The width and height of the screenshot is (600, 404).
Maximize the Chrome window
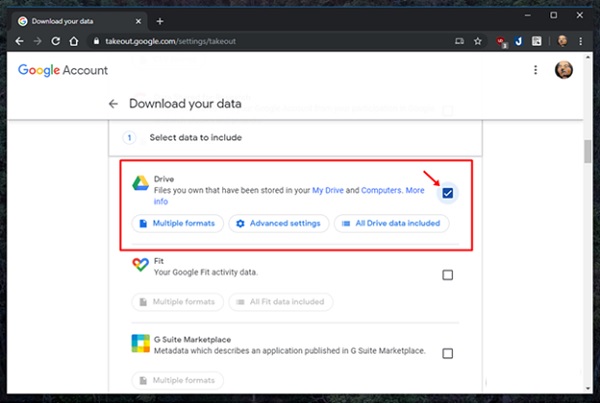[x=554, y=15]
